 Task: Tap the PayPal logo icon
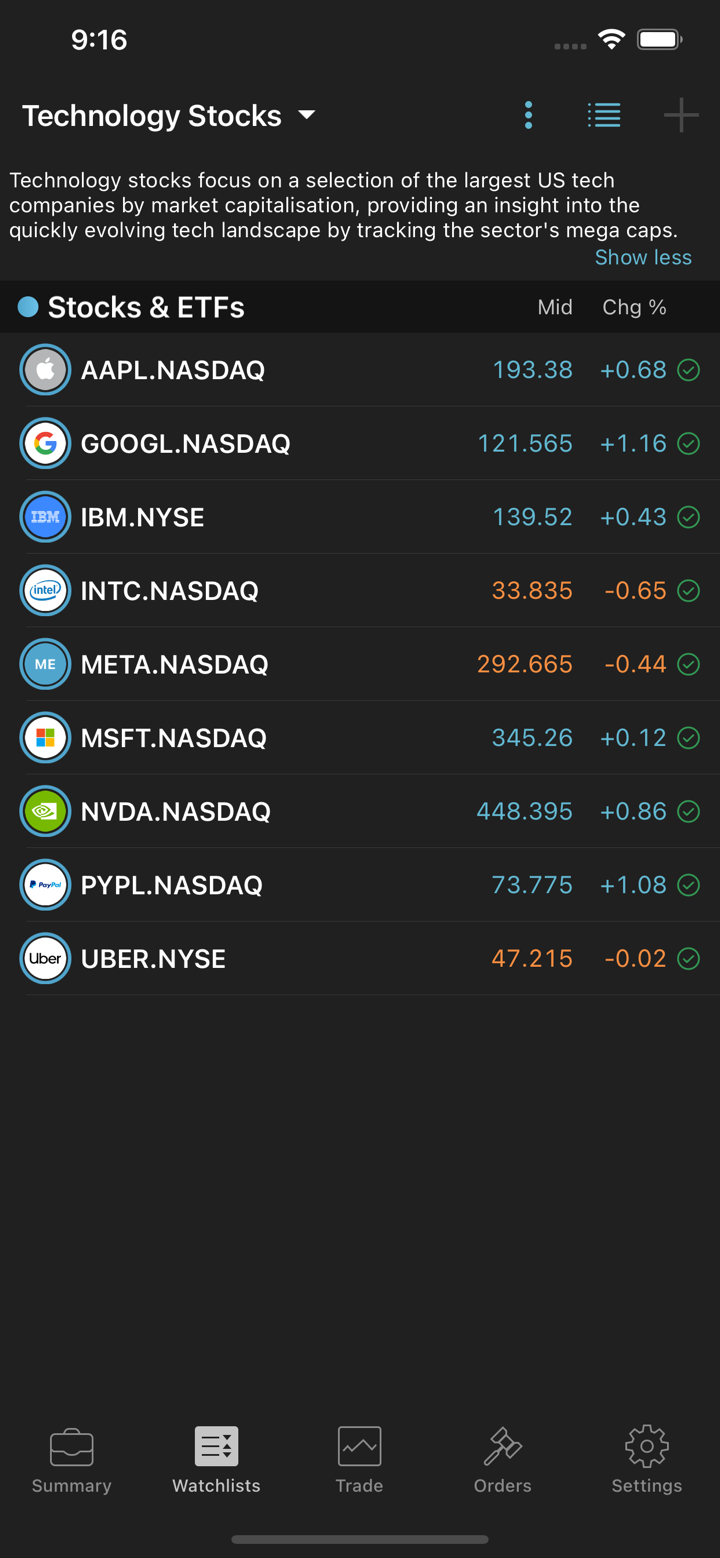click(x=45, y=885)
